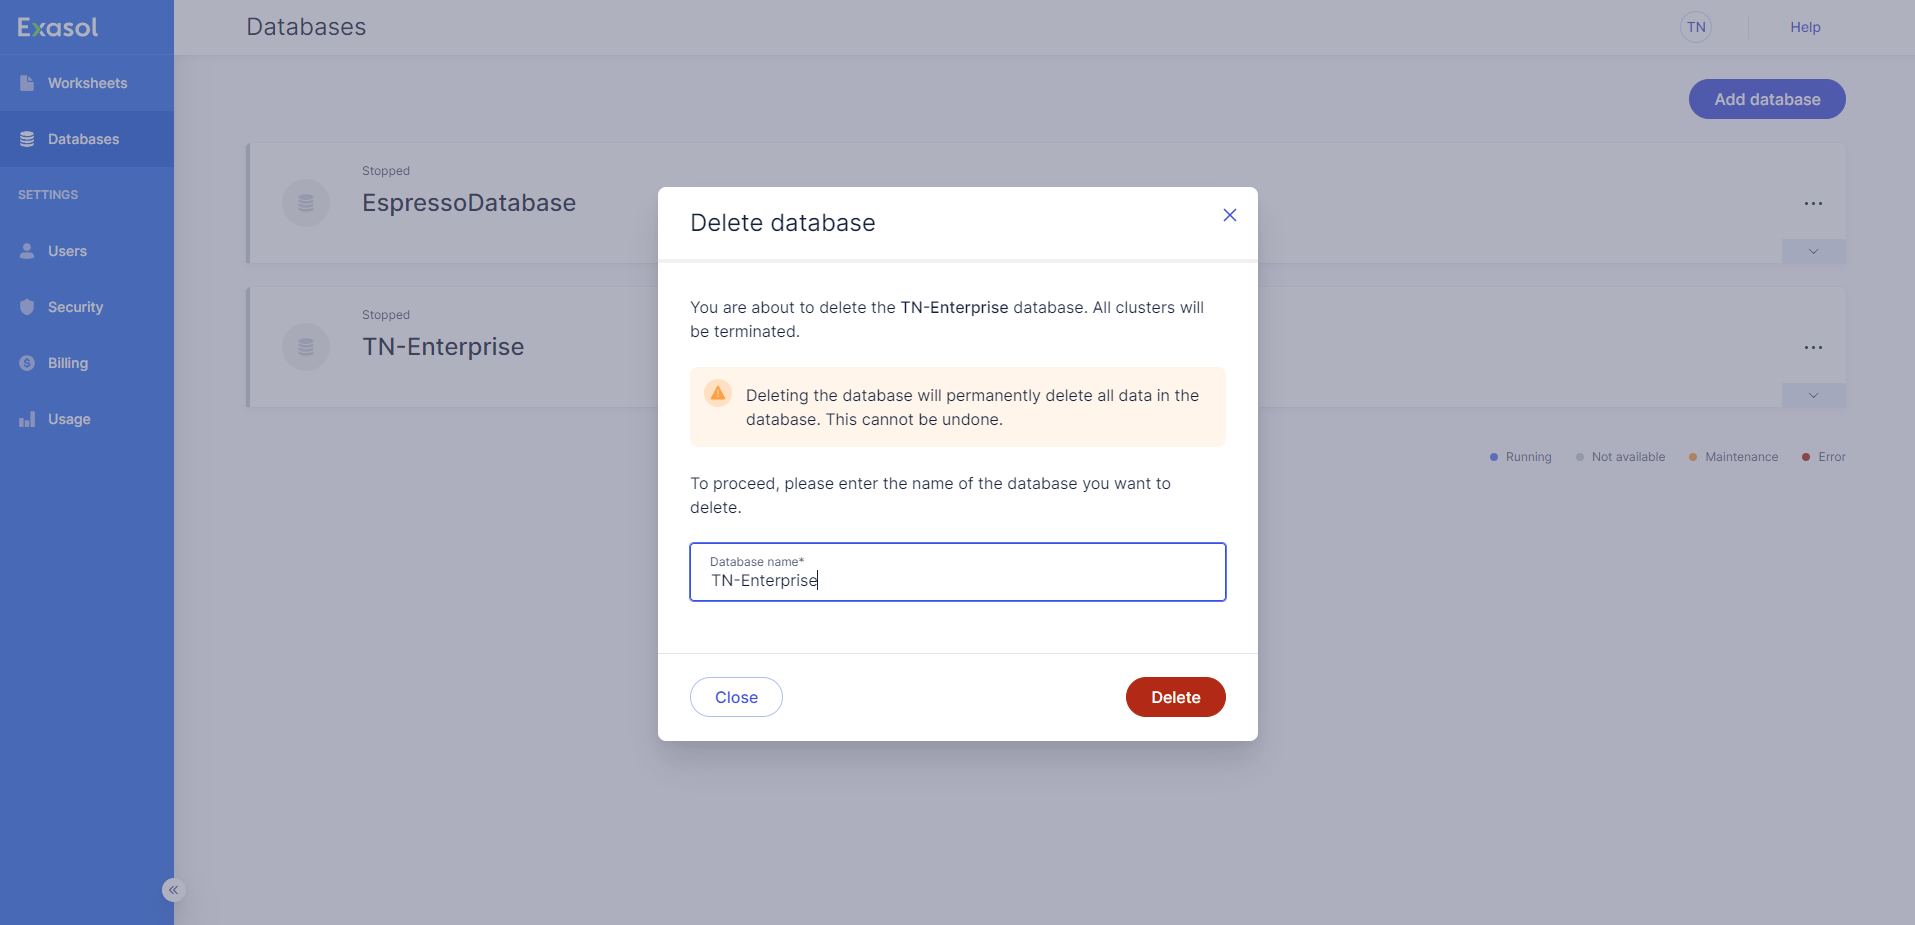Screen dimensions: 1915x925
Task: Click the Security shield icon
Action: click(x=27, y=307)
